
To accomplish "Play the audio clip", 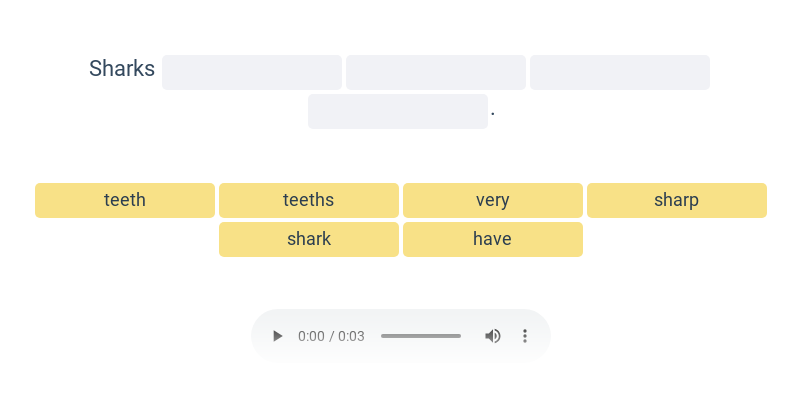I will click(x=277, y=336).
